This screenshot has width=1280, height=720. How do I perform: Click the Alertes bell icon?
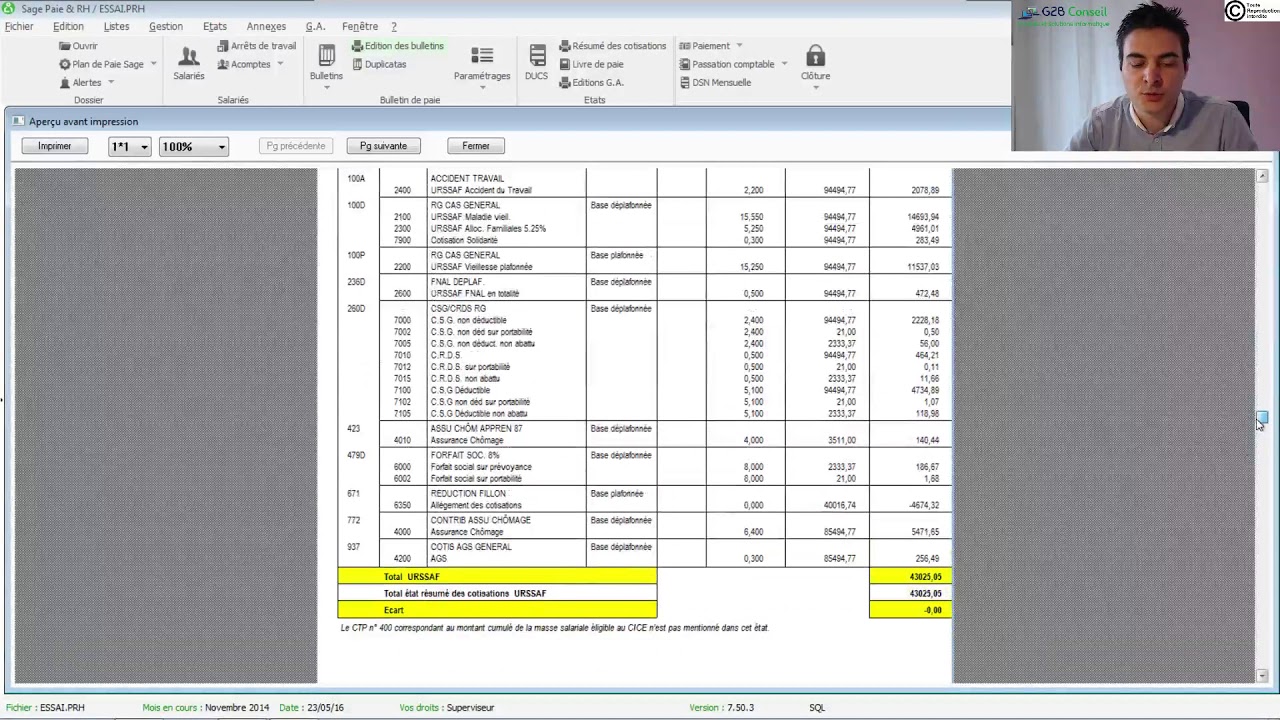tap(65, 83)
